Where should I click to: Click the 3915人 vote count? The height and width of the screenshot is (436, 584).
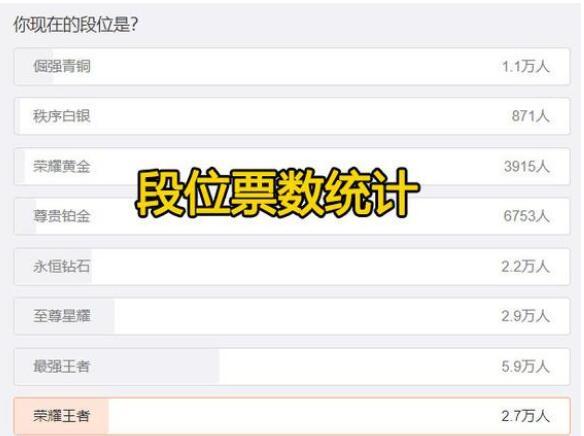pyautogui.click(x=527, y=166)
